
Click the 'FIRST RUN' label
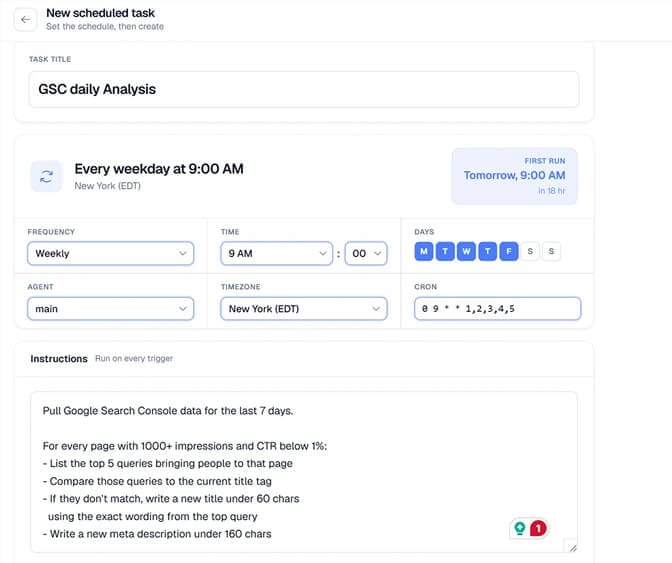coord(545,161)
